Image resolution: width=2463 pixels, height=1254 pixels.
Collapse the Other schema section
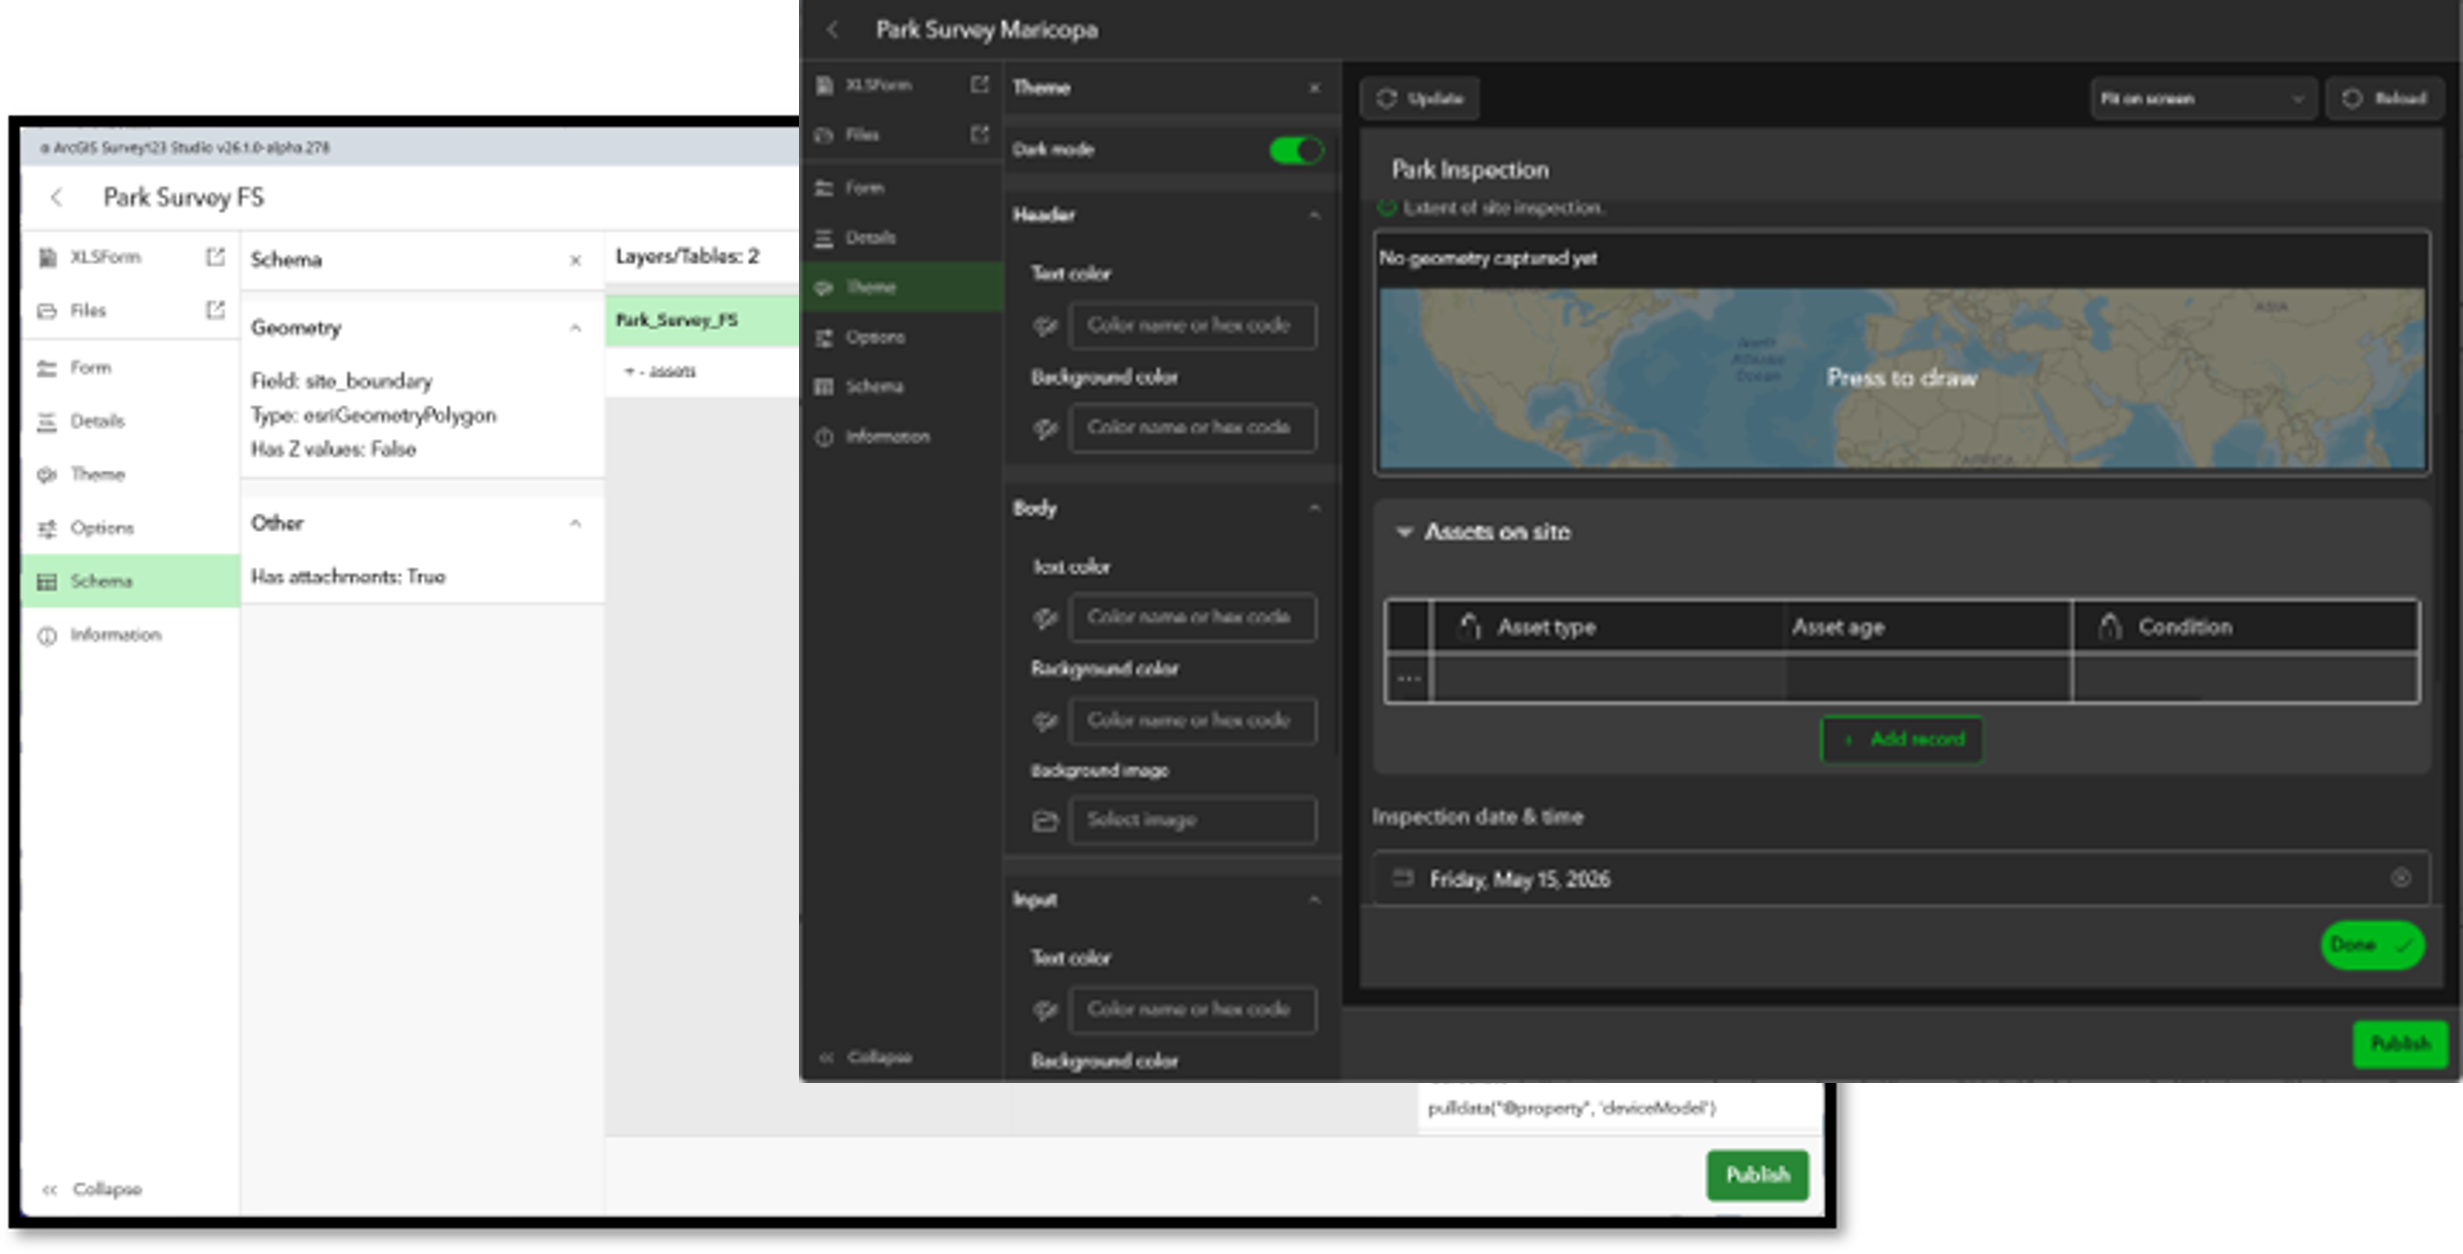575,523
